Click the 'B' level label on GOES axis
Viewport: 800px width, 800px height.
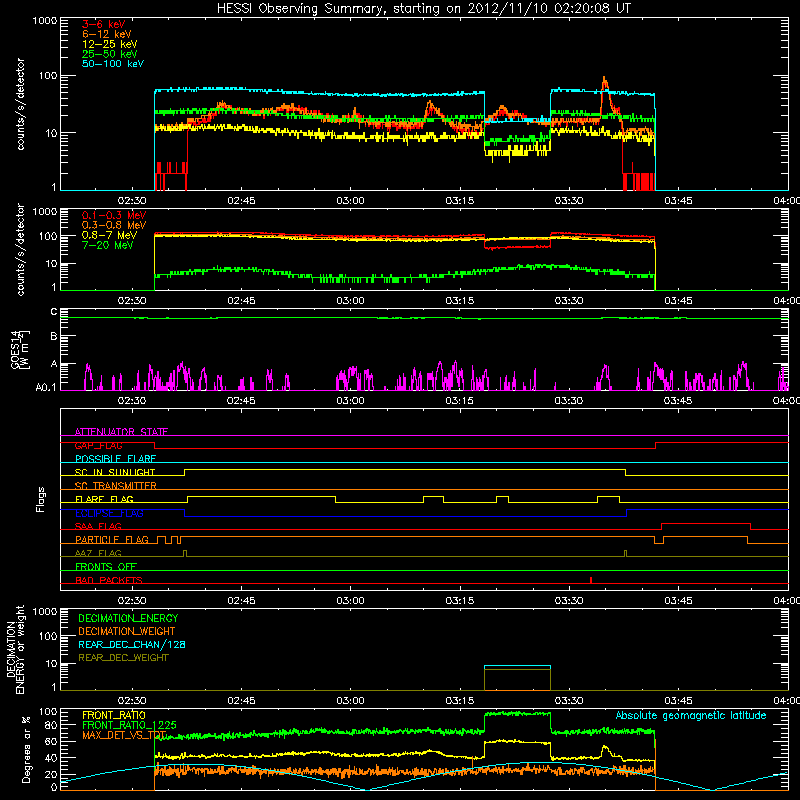[54, 337]
